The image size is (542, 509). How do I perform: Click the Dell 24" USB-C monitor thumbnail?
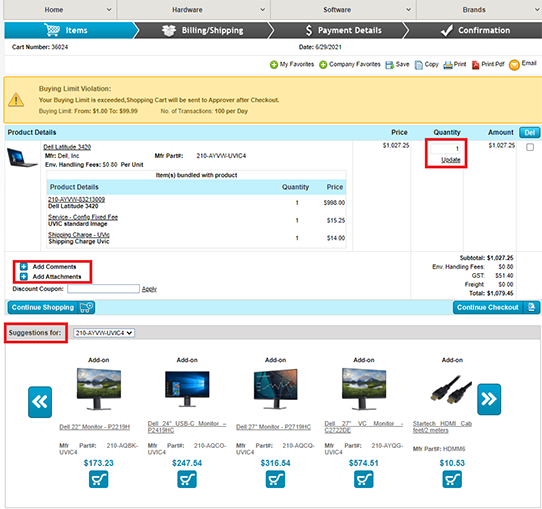[x=187, y=389]
